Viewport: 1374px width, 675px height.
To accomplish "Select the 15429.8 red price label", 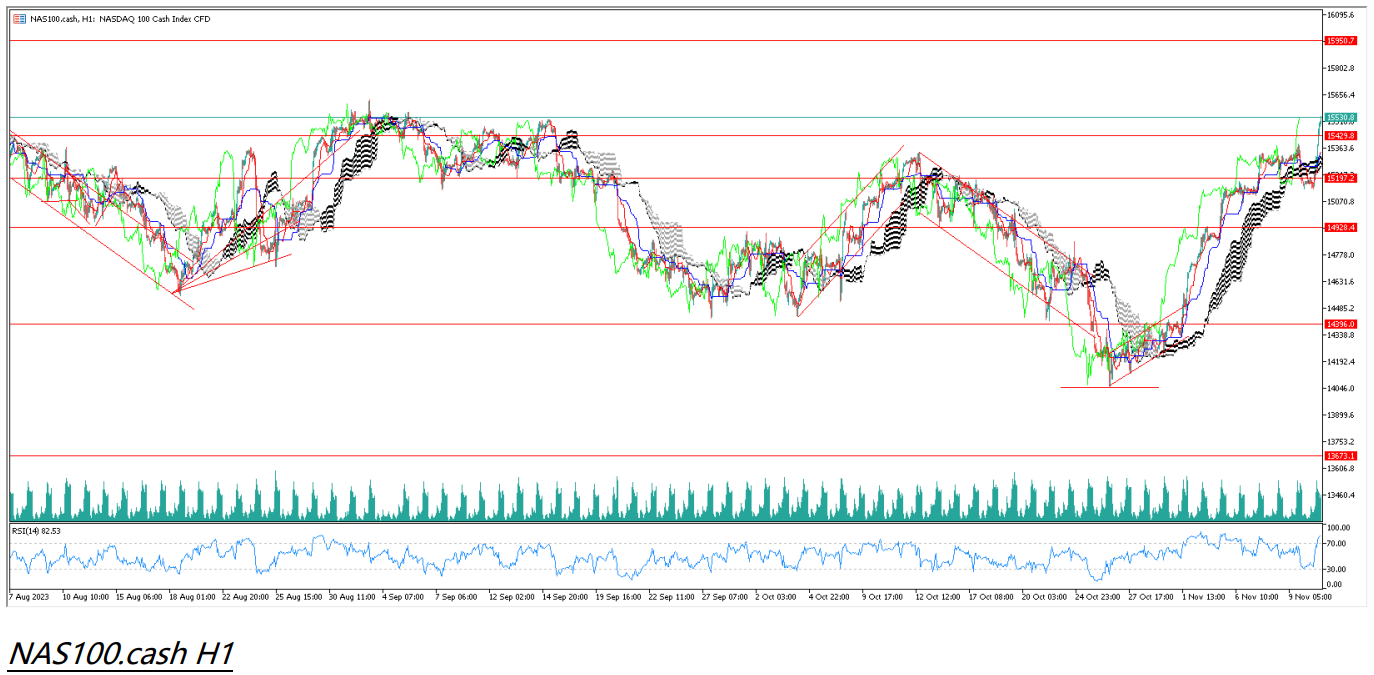I will point(1340,135).
